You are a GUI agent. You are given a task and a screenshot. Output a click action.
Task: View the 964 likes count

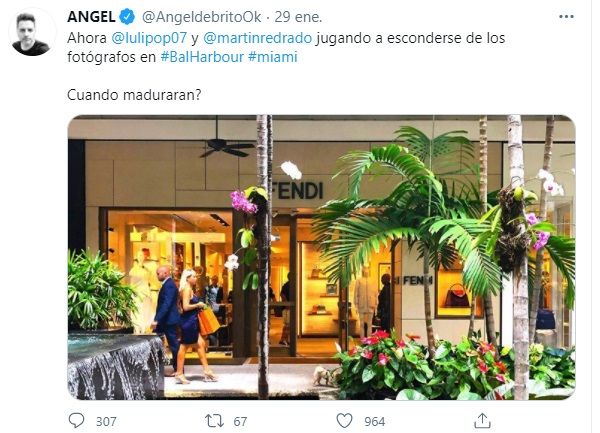374,422
